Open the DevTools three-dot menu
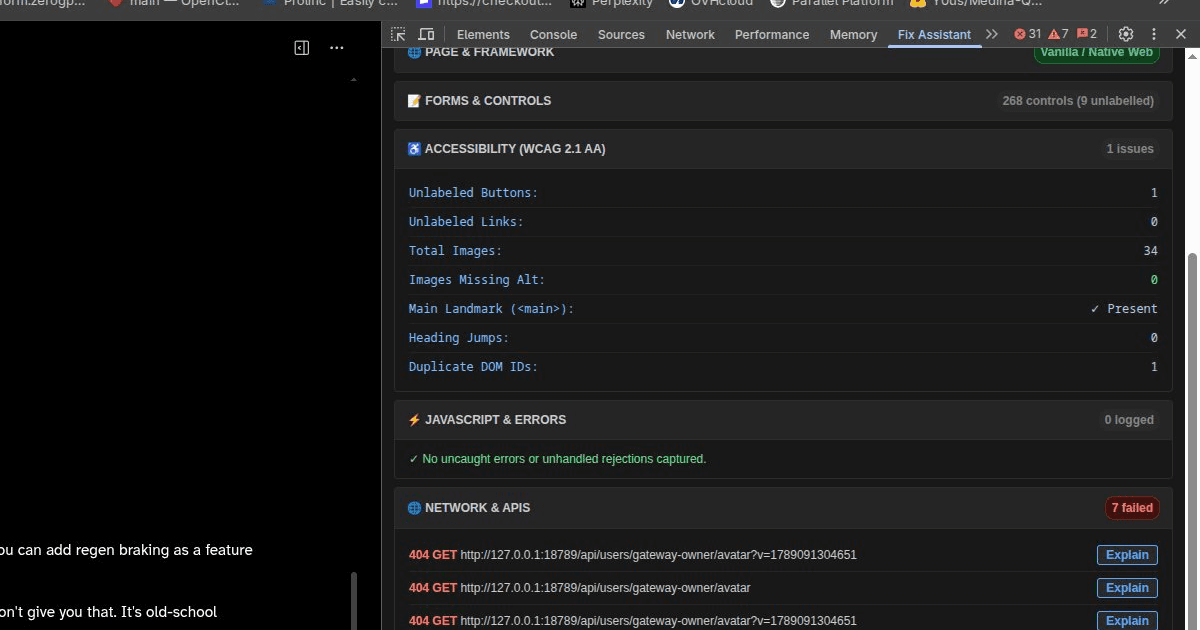 point(1154,34)
